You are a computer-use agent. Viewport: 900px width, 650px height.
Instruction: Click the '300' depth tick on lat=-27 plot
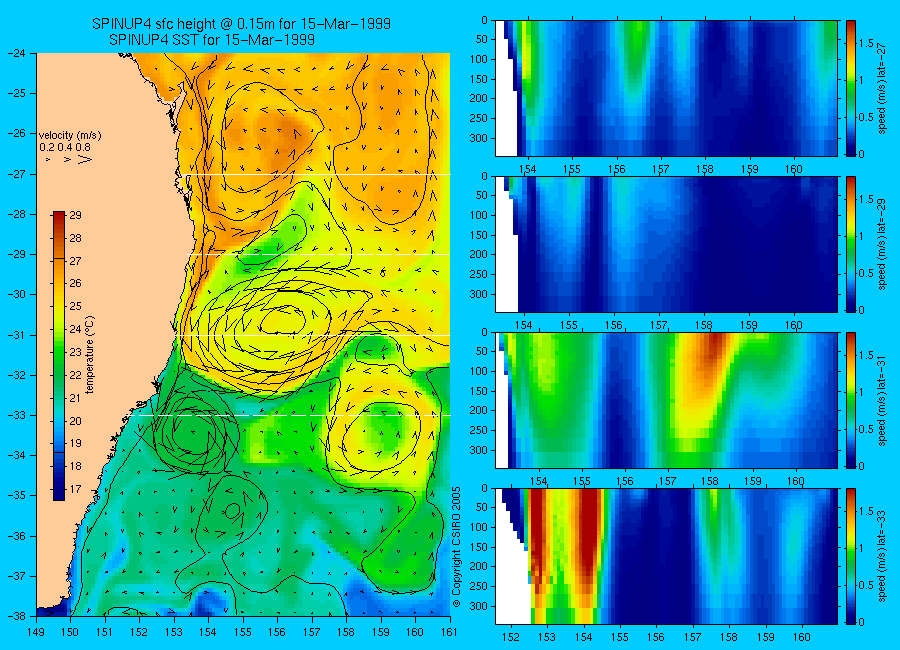[x=479, y=138]
